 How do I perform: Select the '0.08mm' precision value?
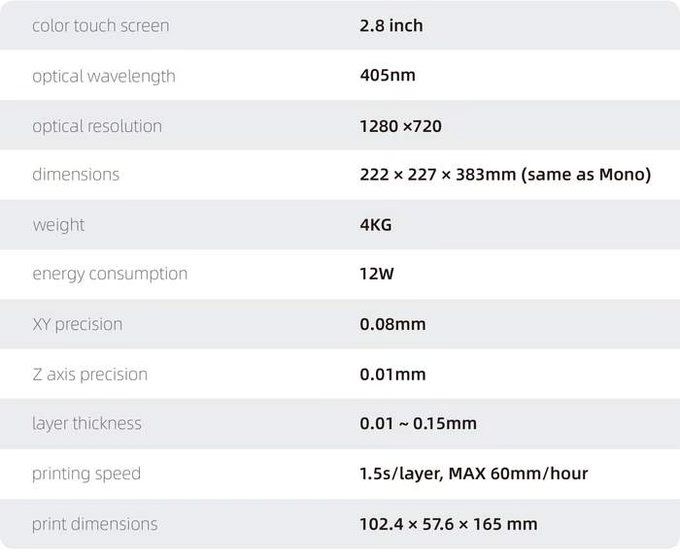pyautogui.click(x=392, y=324)
